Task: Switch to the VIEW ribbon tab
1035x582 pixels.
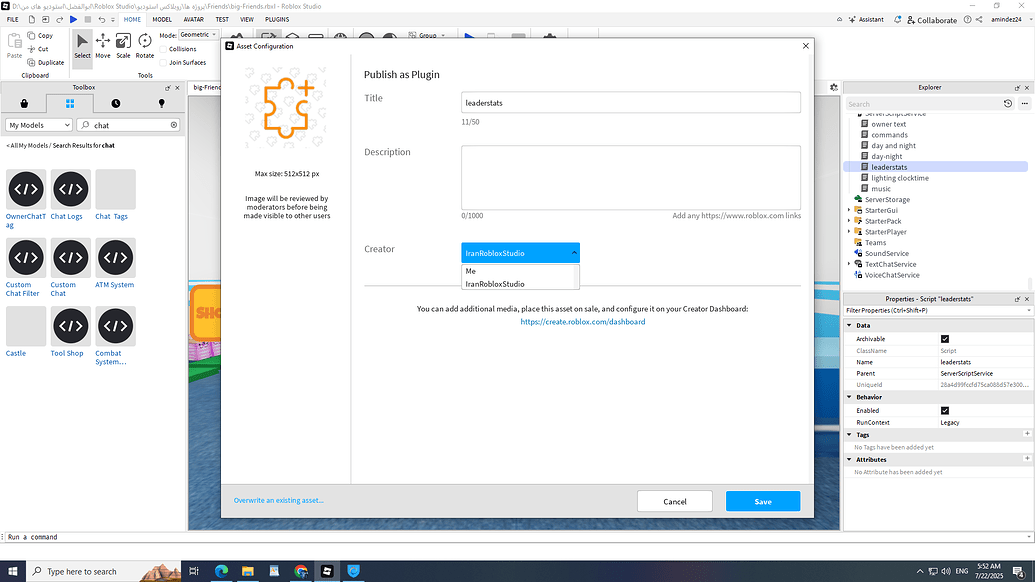Action: point(247,20)
